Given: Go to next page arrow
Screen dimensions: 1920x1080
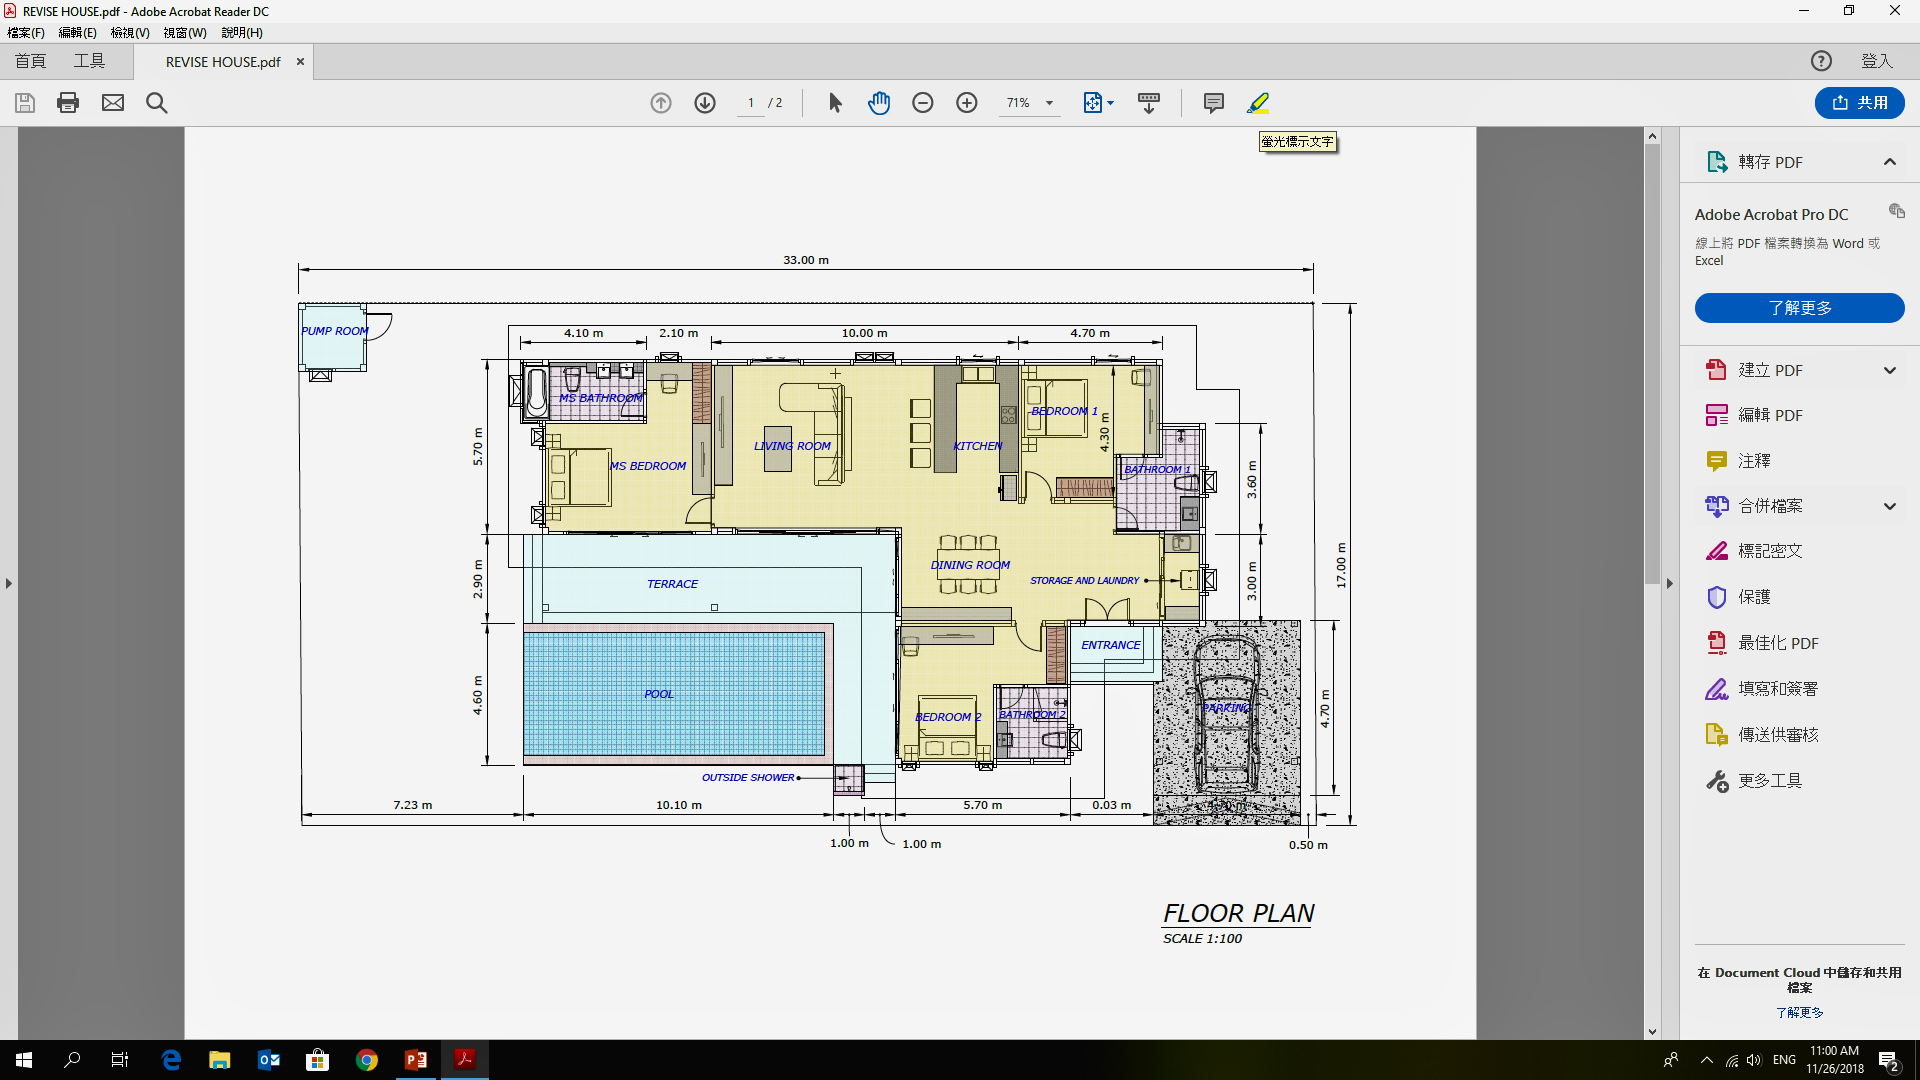Looking at the screenshot, I should click(x=705, y=103).
